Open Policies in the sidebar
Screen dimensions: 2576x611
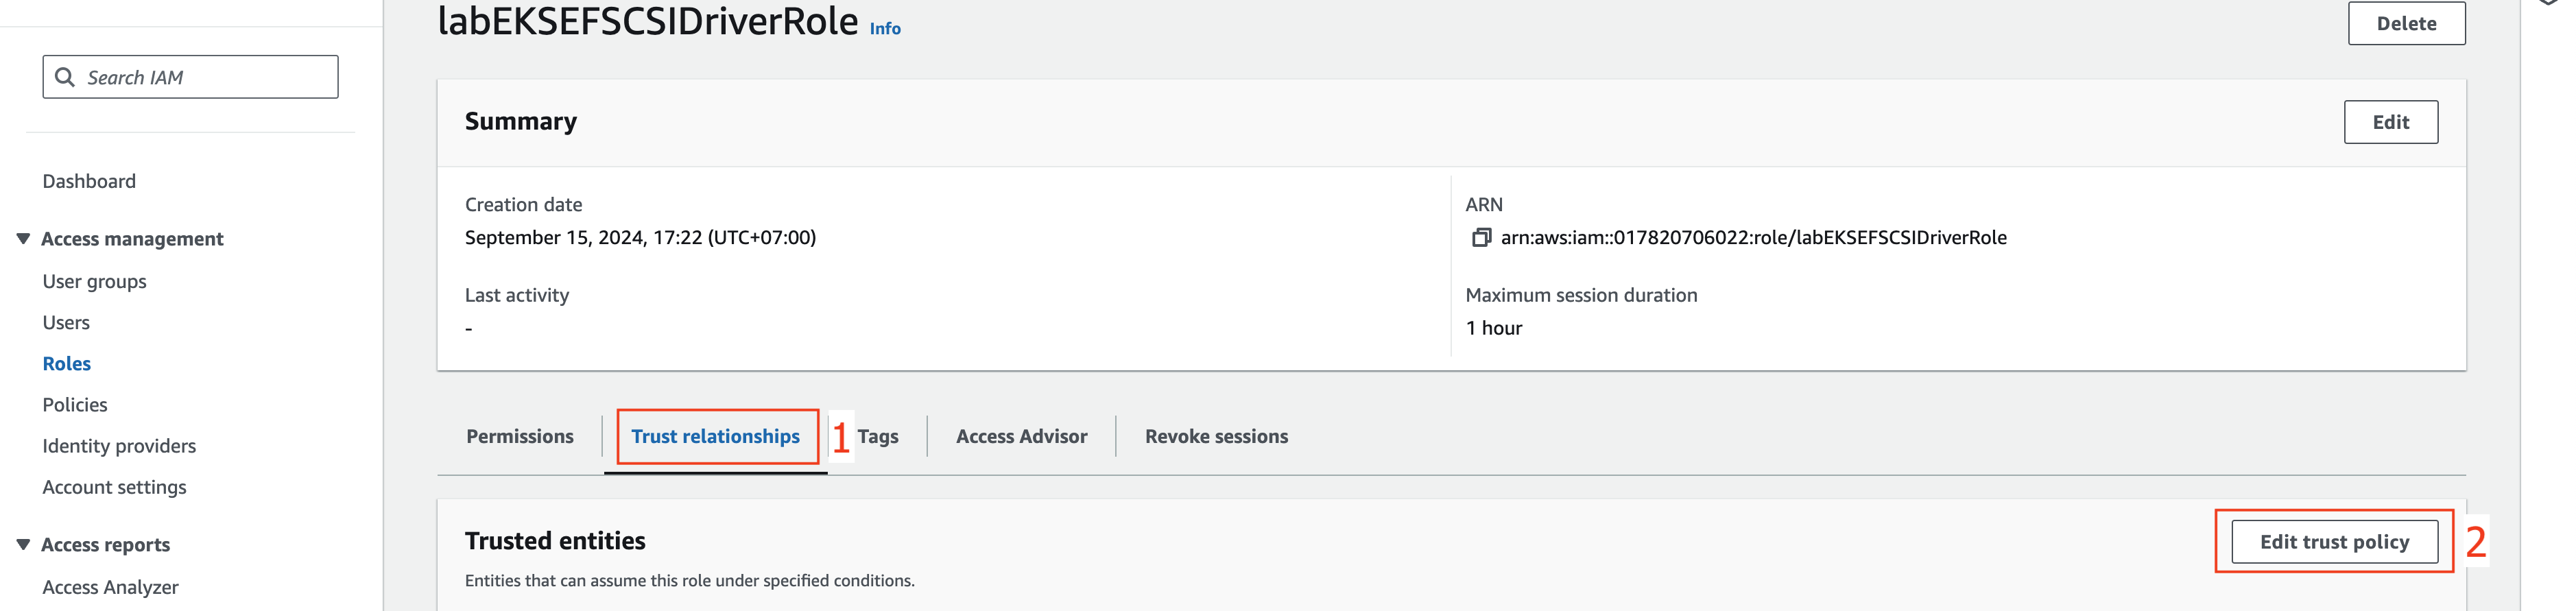pos(75,404)
